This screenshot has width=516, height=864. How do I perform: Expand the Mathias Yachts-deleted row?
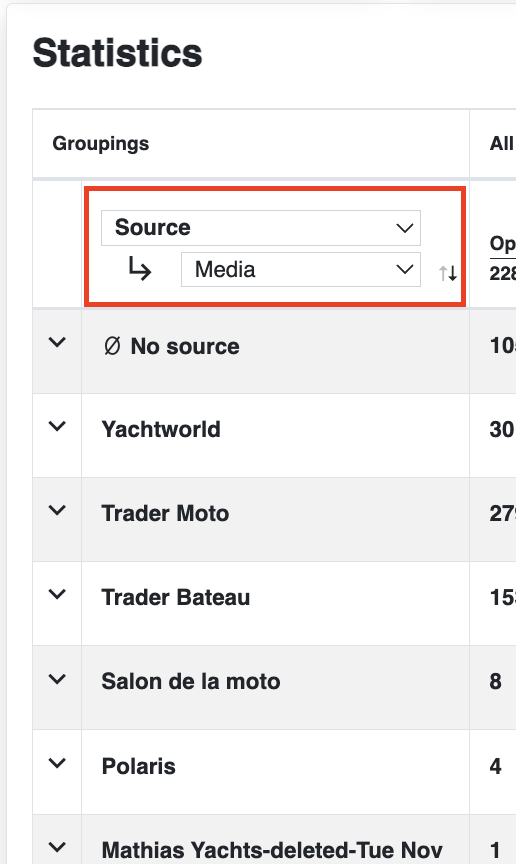(x=57, y=847)
